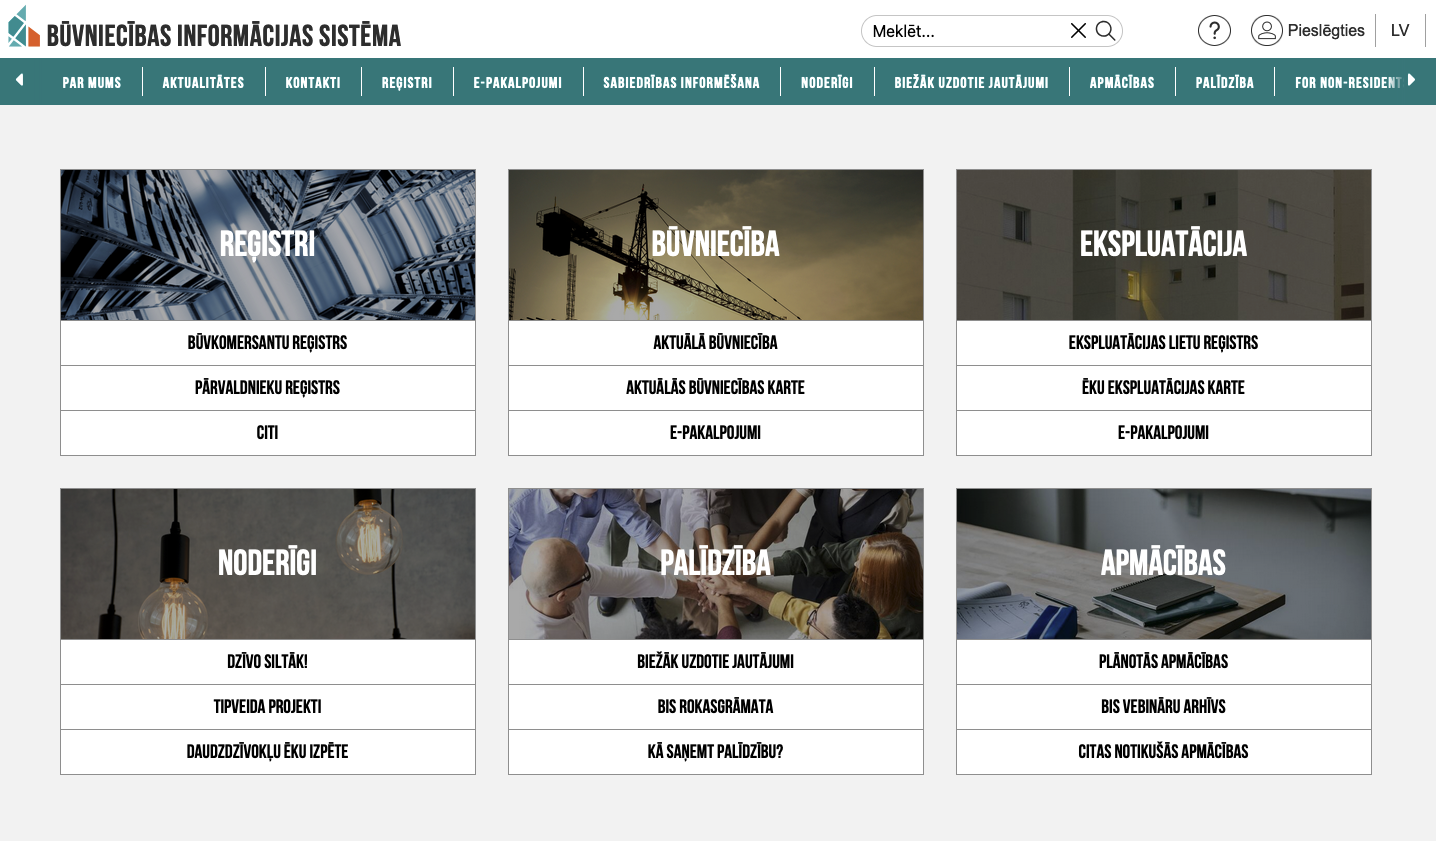Open BIS vebināru arhīvs
This screenshot has height=841, width=1437.
tap(1164, 707)
